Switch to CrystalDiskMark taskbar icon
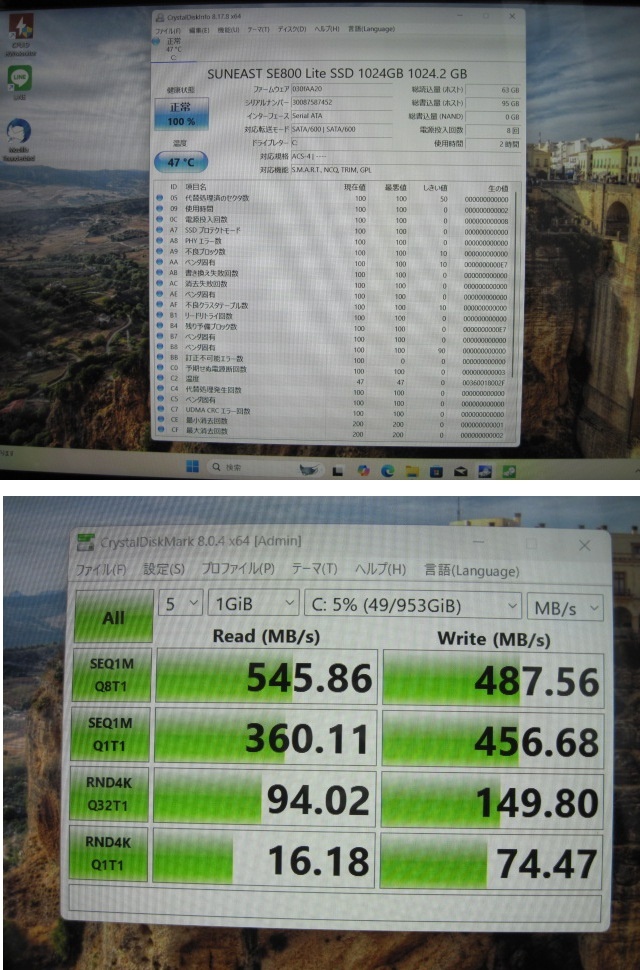This screenshot has height=970, width=640. [x=508, y=471]
